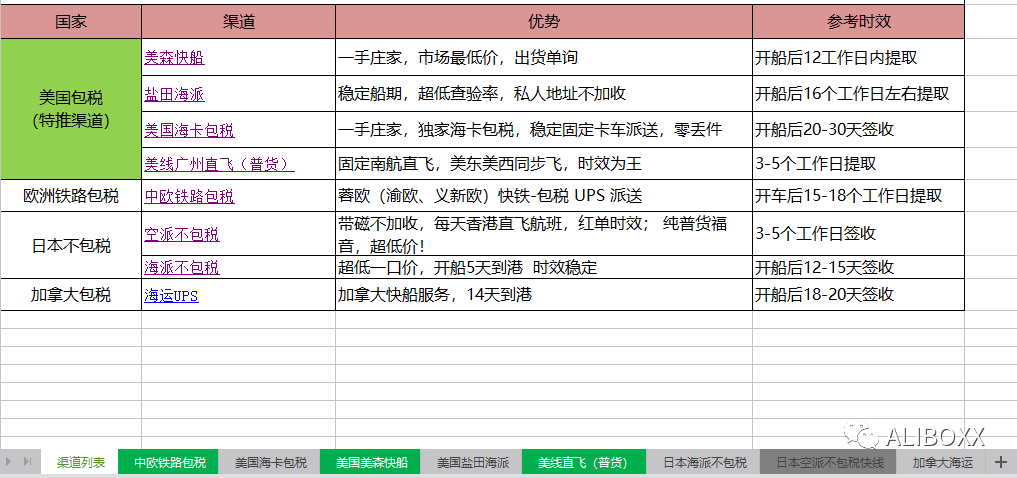Select cell 超低一口价，开船5天到港 时效稳定
This screenshot has height=478, width=1017.
544,267
